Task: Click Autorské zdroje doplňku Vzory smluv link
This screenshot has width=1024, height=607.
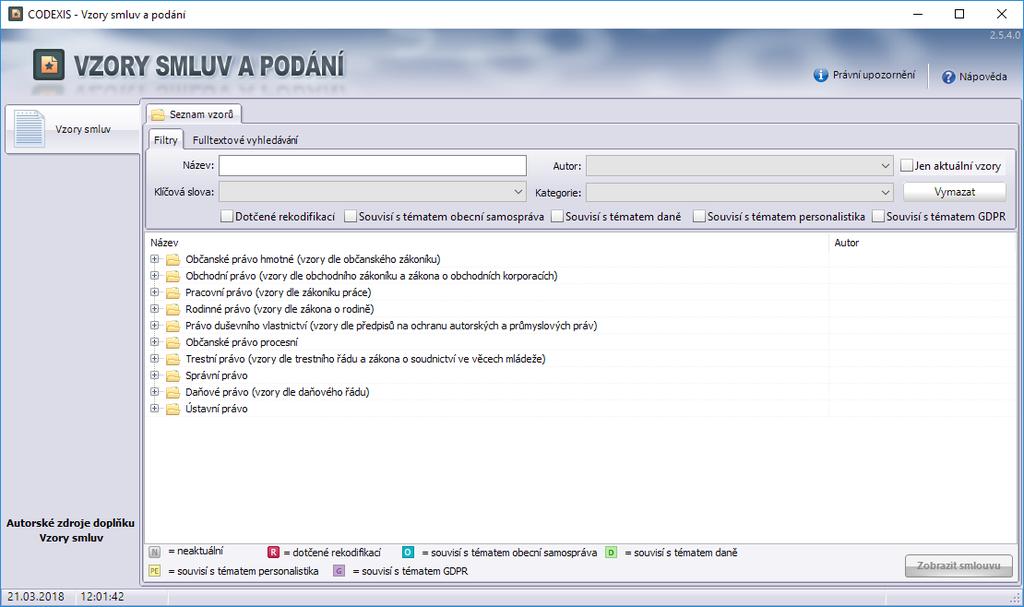Action: click(71, 531)
